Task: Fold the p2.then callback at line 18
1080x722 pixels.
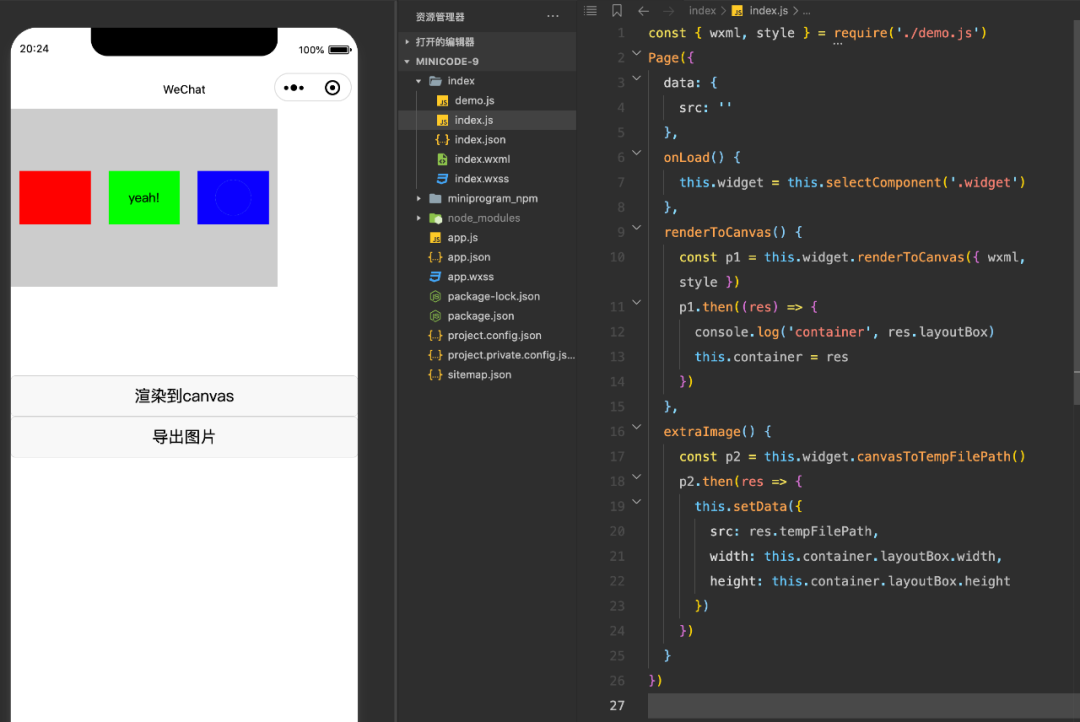Action: coord(636,477)
